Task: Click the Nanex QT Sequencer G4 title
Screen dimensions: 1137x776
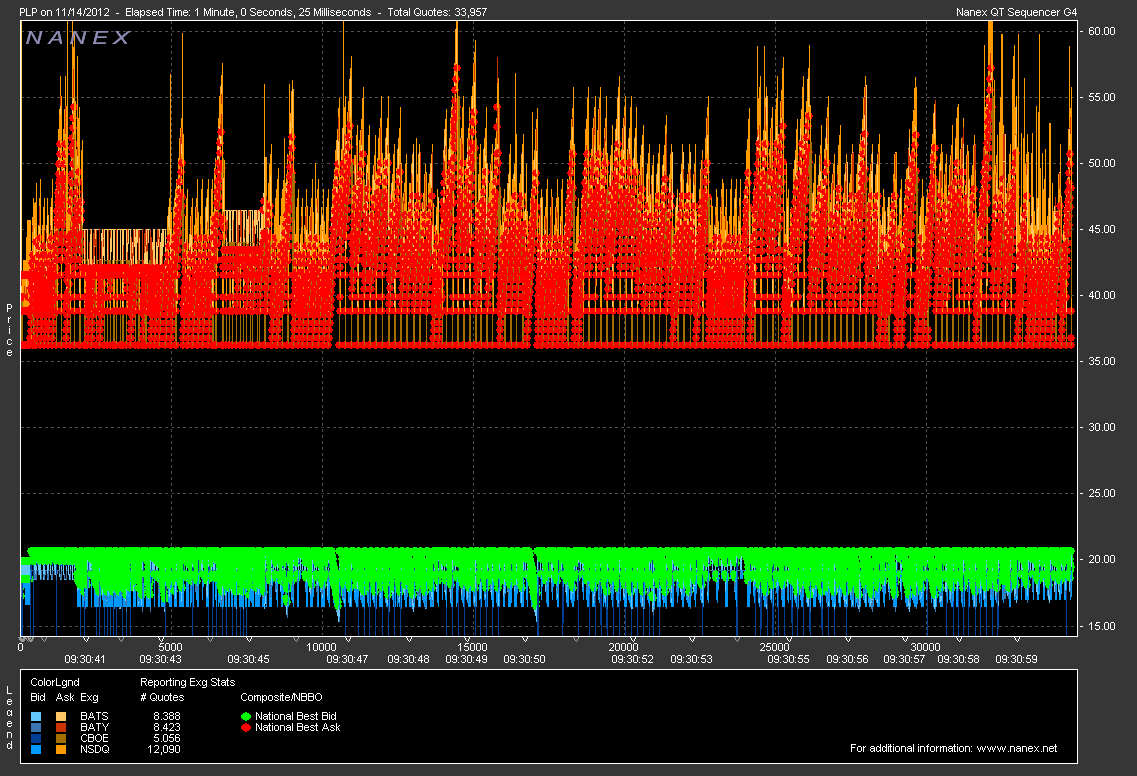Action: [1016, 11]
